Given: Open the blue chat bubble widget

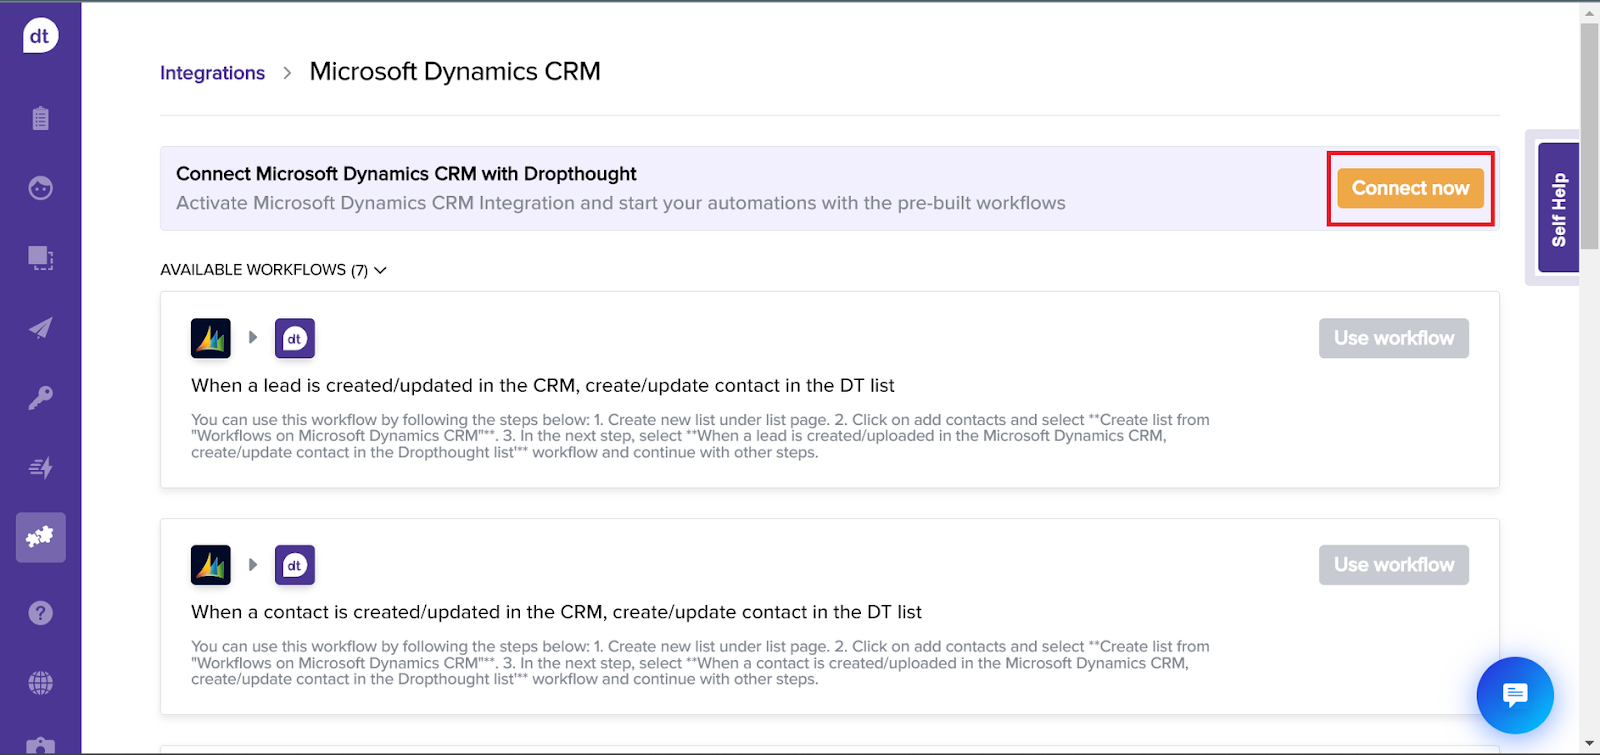Looking at the screenshot, I should point(1515,695).
